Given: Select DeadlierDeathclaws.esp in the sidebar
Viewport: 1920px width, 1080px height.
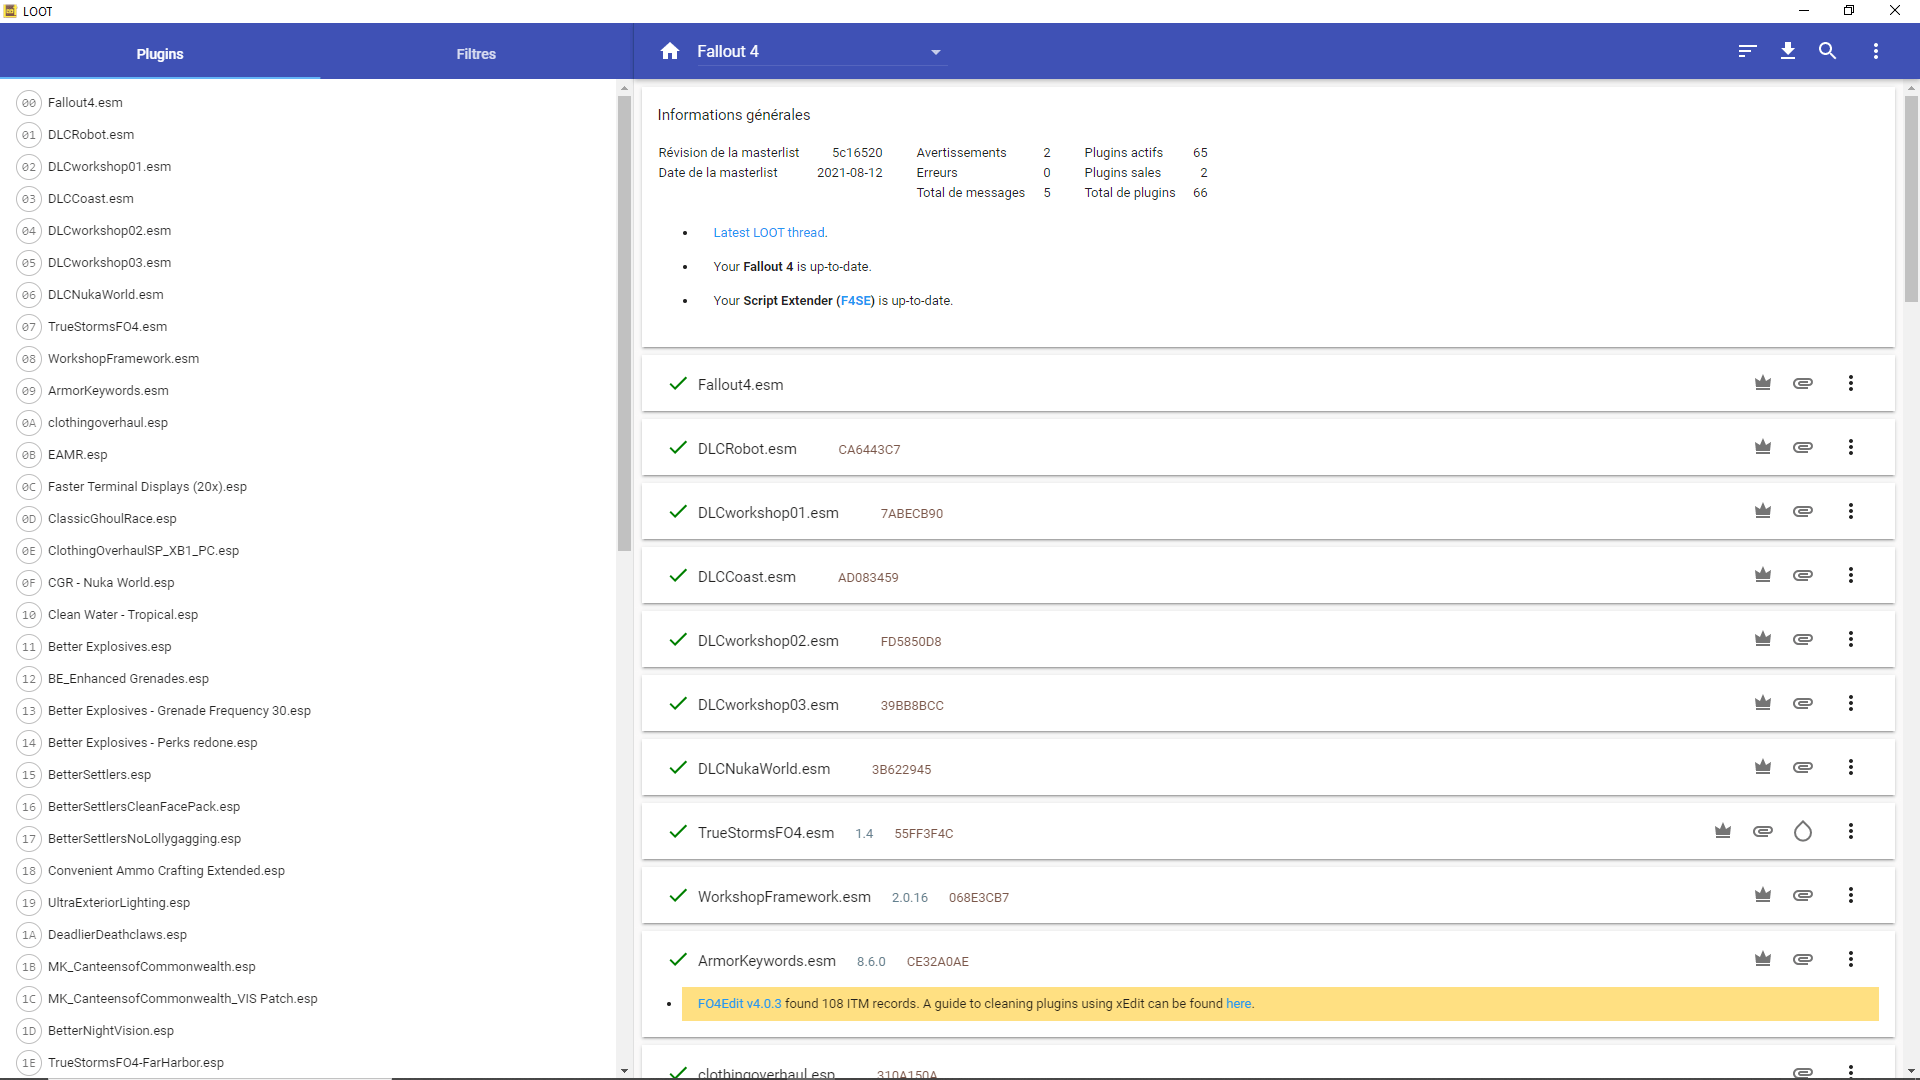Looking at the screenshot, I should 310,935.
